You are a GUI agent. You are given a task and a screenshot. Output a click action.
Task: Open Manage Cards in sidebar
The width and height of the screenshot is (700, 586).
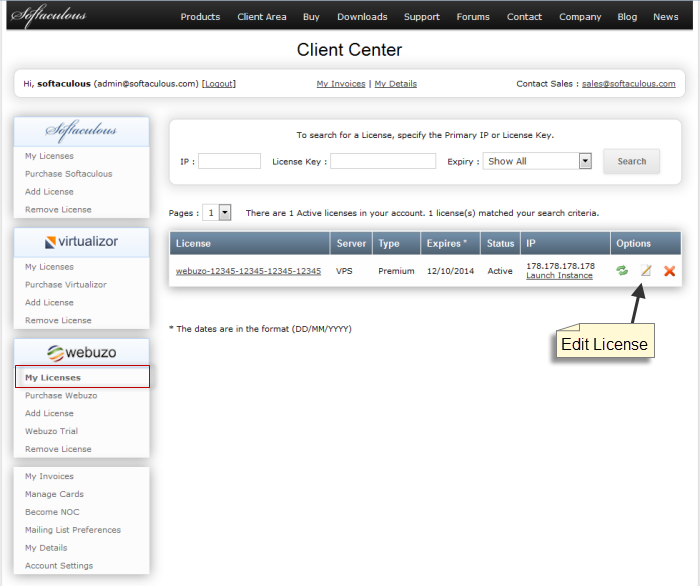pyautogui.click(x=54, y=494)
